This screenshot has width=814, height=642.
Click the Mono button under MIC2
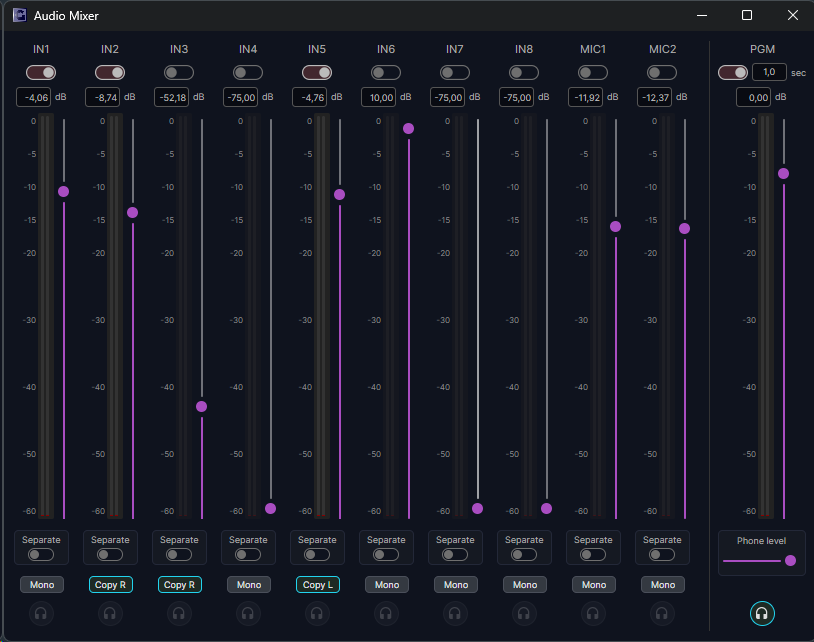click(663, 585)
